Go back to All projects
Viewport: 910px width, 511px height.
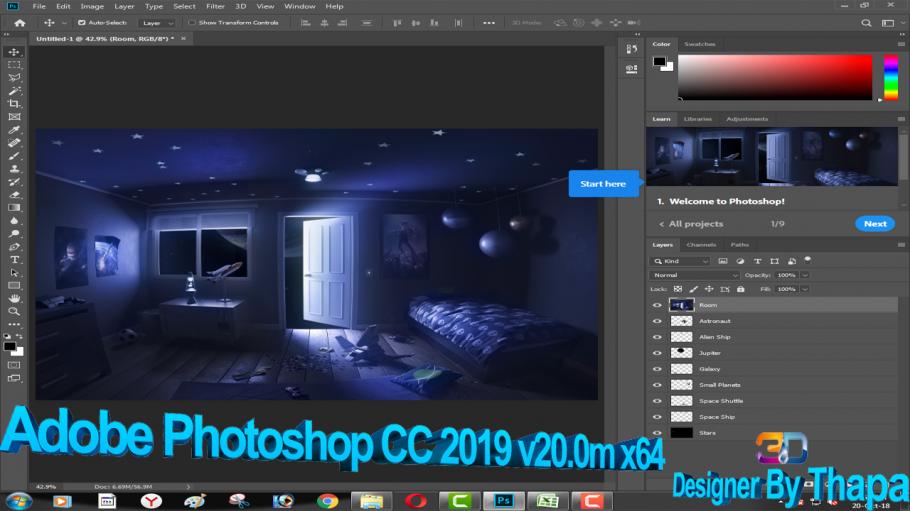point(691,224)
